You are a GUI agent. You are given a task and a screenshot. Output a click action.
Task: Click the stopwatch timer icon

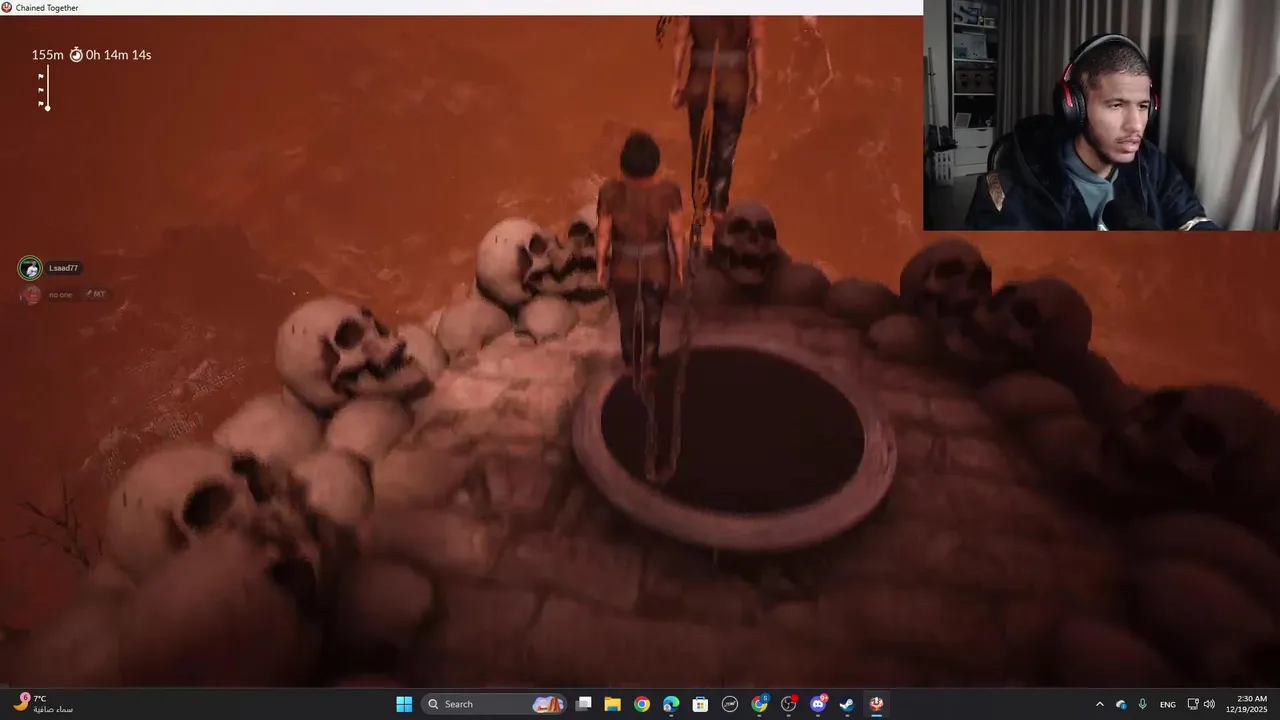click(76, 55)
